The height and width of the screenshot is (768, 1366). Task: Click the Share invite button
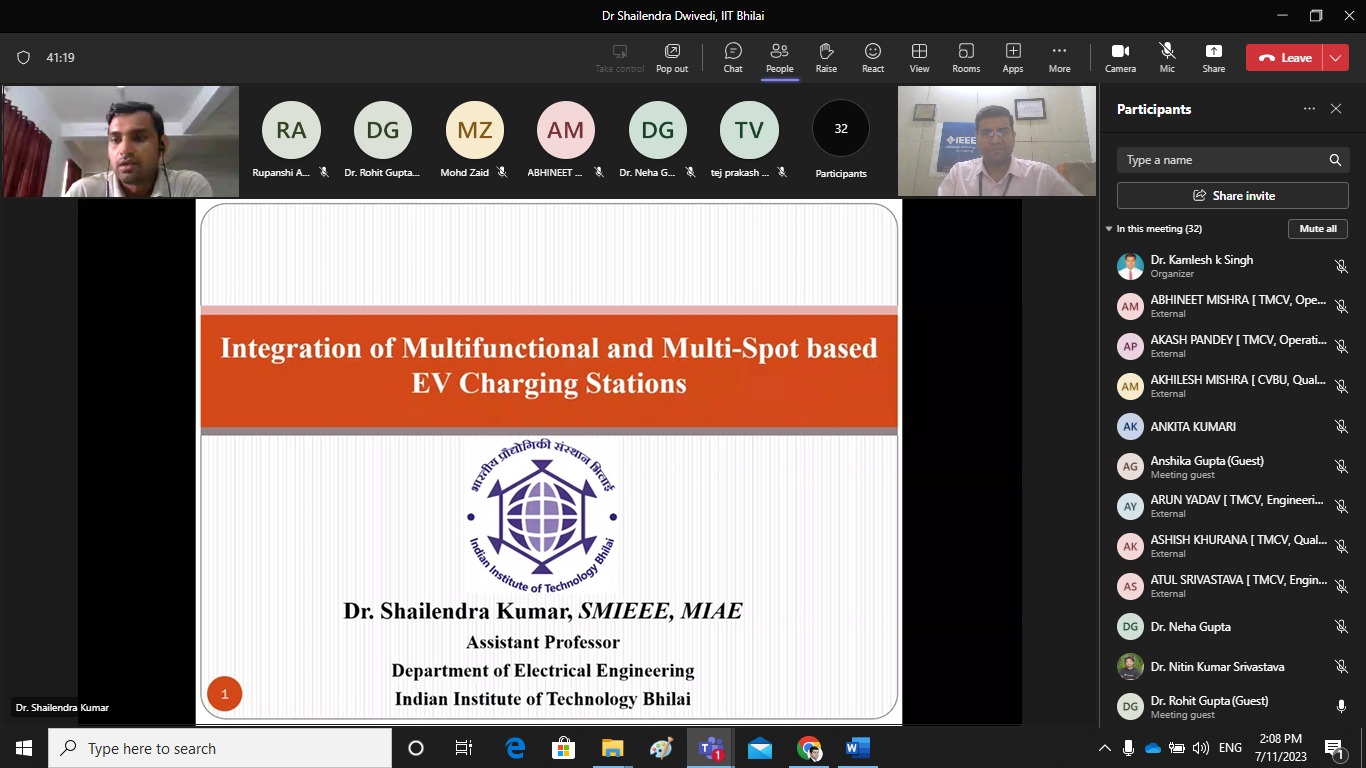(1232, 196)
